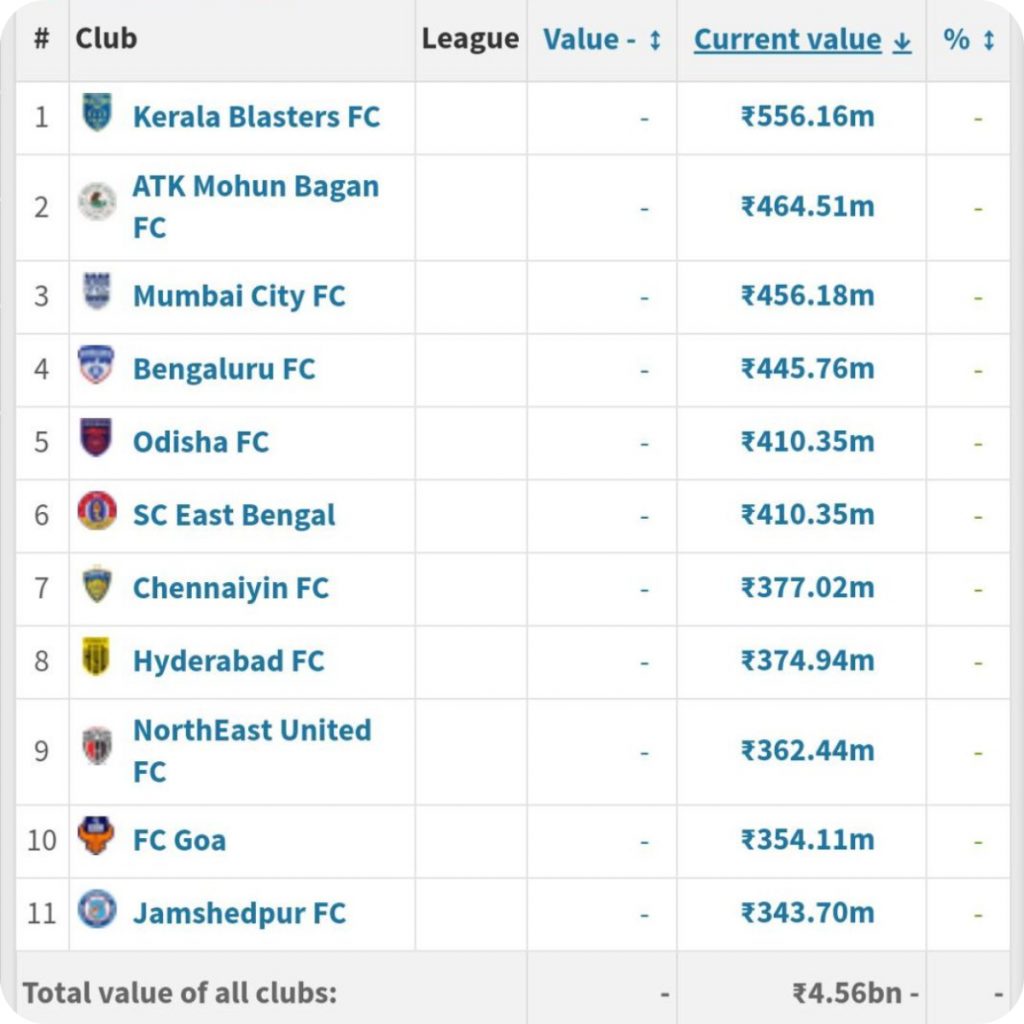The image size is (1024, 1024).
Task: Open the Jamshedpur FC club link
Action: point(239,913)
